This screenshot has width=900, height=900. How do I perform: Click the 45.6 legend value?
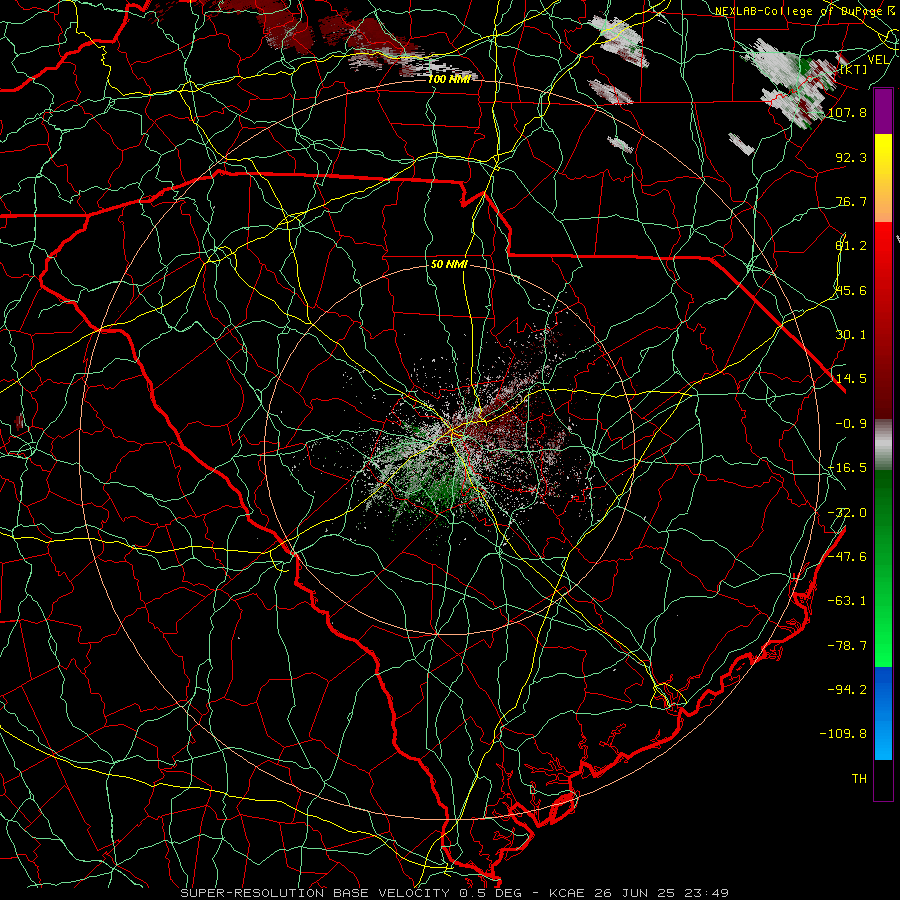coord(851,290)
